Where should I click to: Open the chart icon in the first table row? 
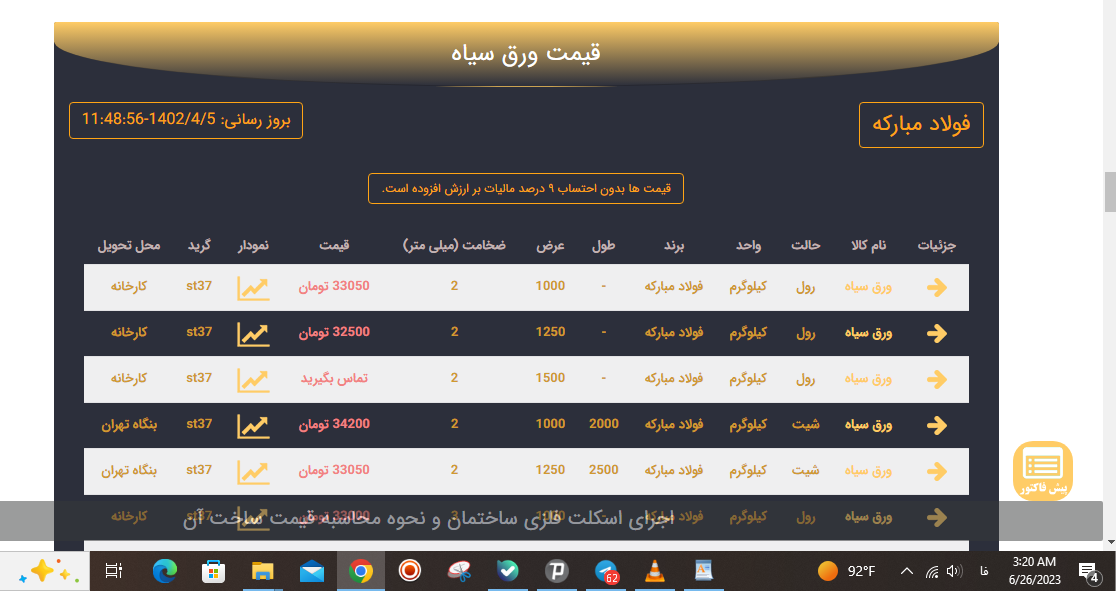click(253, 288)
